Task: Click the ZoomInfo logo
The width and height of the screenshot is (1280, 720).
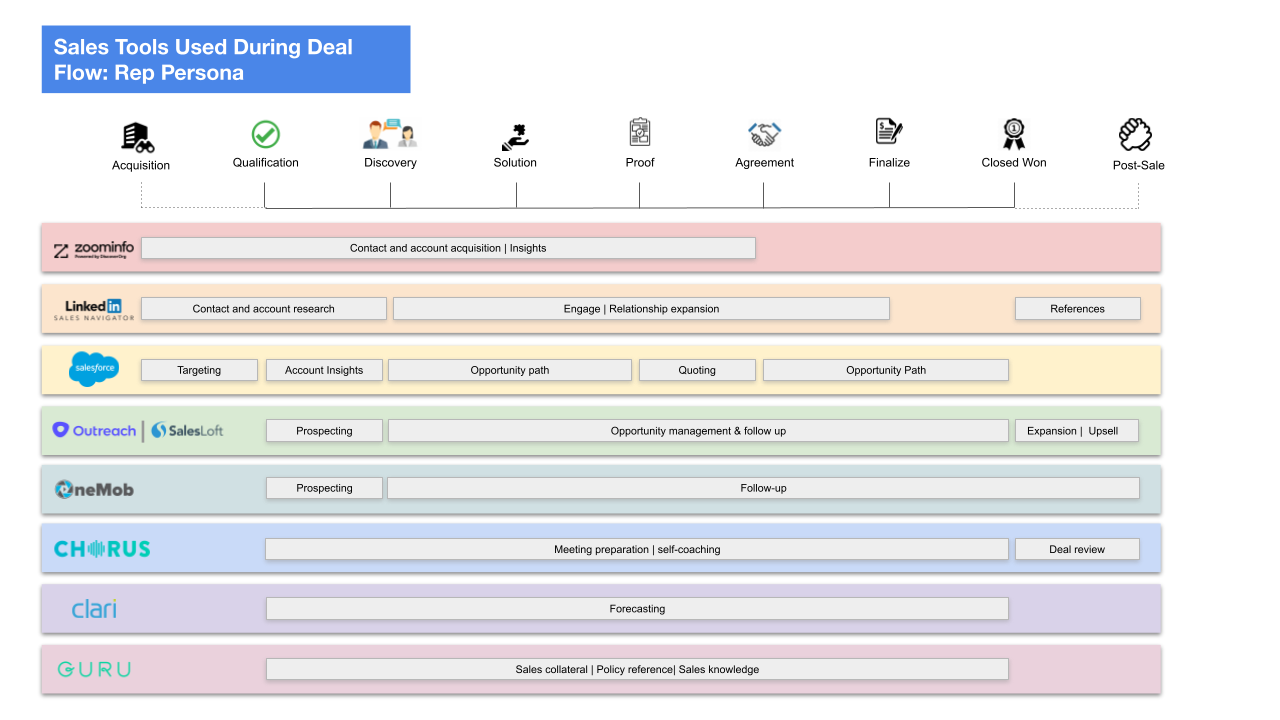Action: click(93, 250)
